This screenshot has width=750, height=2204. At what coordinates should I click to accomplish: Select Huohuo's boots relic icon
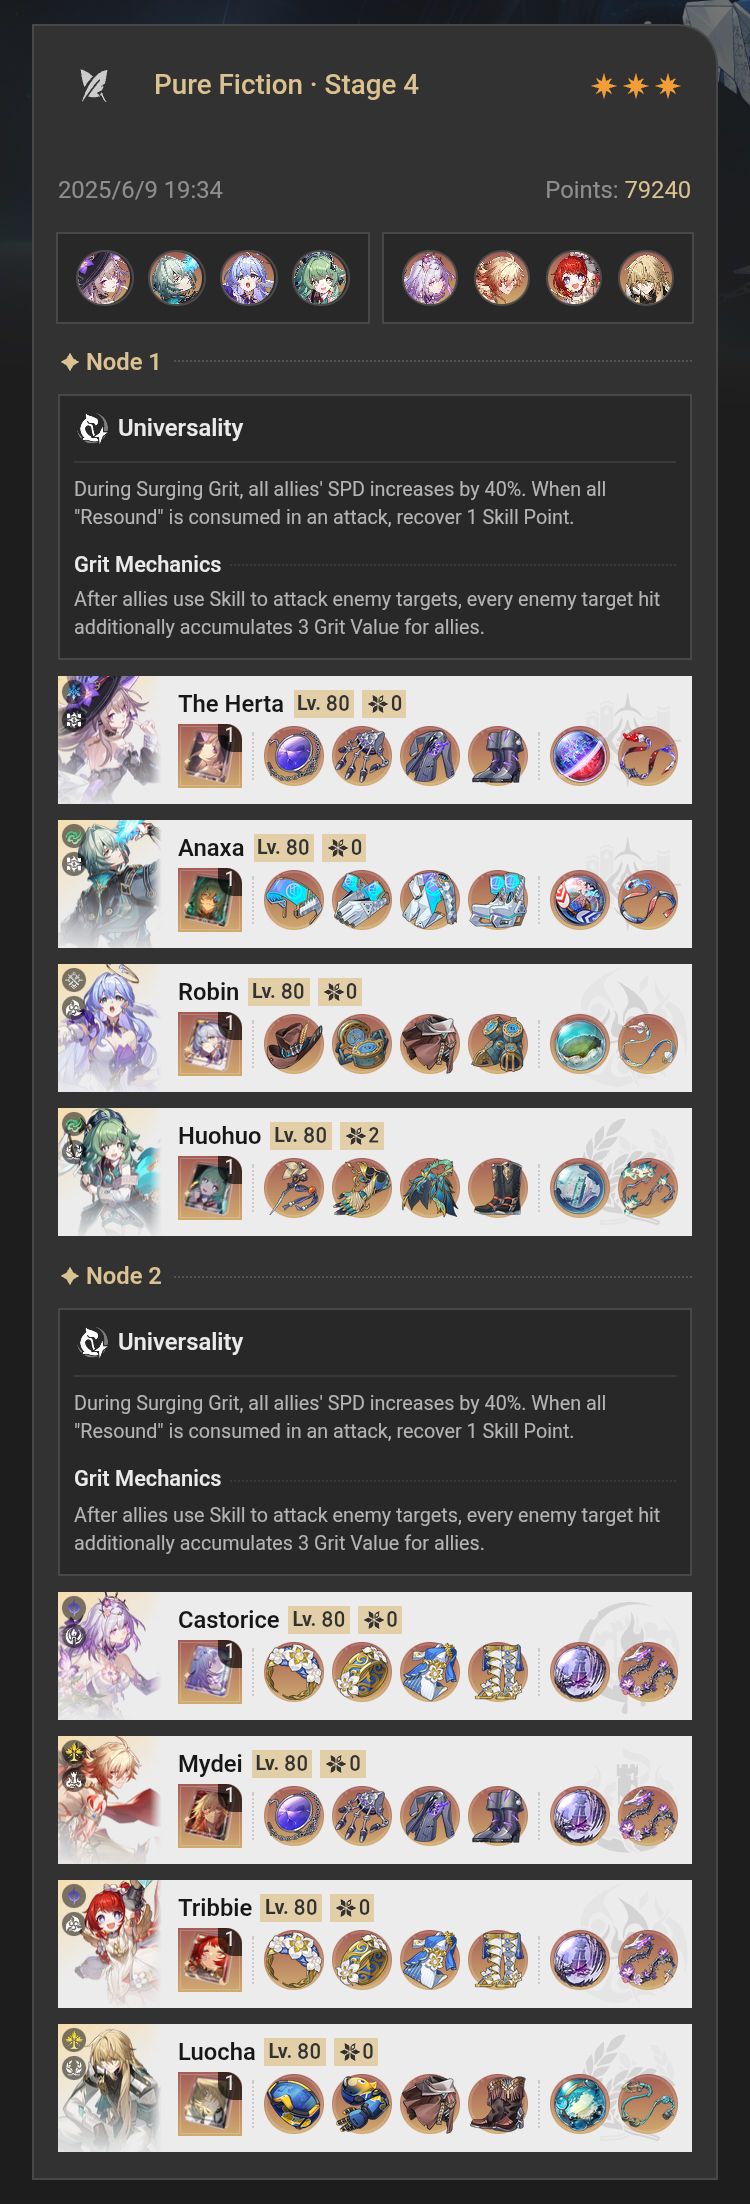pyautogui.click(x=498, y=1188)
